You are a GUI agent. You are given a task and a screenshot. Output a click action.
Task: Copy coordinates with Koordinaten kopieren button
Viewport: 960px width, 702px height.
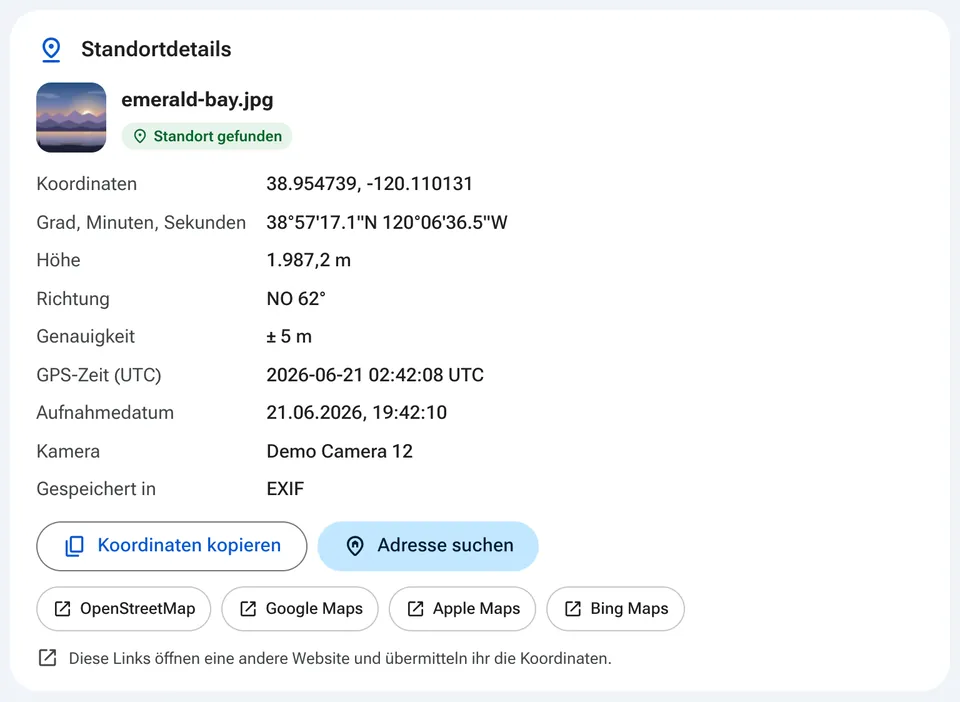[x=171, y=546]
